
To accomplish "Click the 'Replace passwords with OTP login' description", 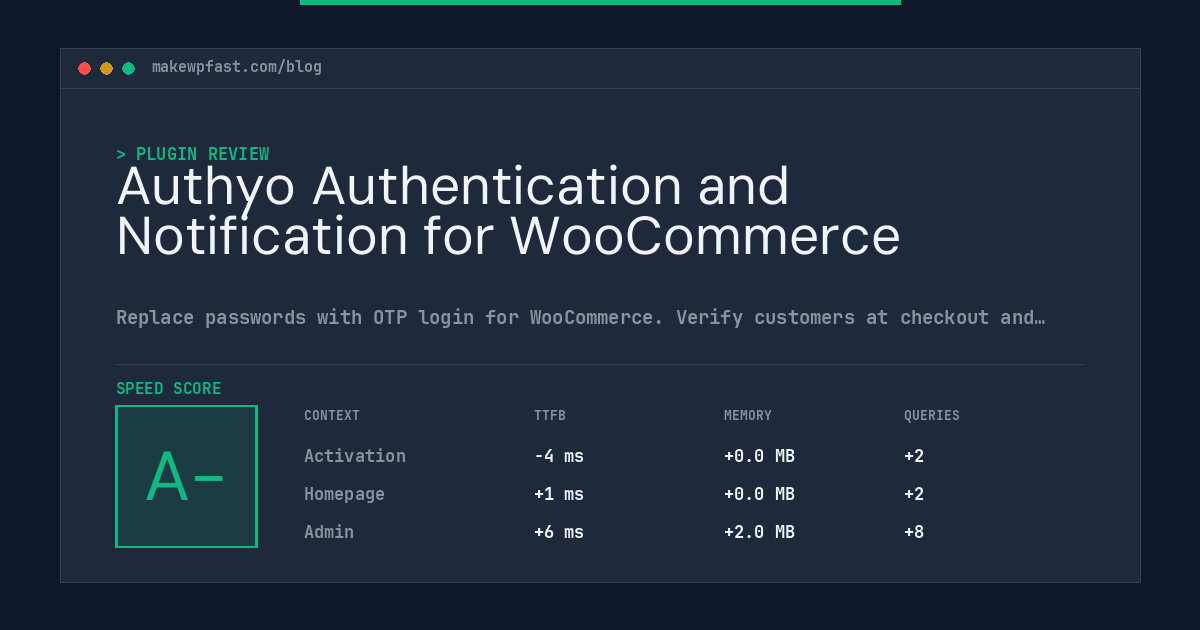I will [x=580, y=317].
